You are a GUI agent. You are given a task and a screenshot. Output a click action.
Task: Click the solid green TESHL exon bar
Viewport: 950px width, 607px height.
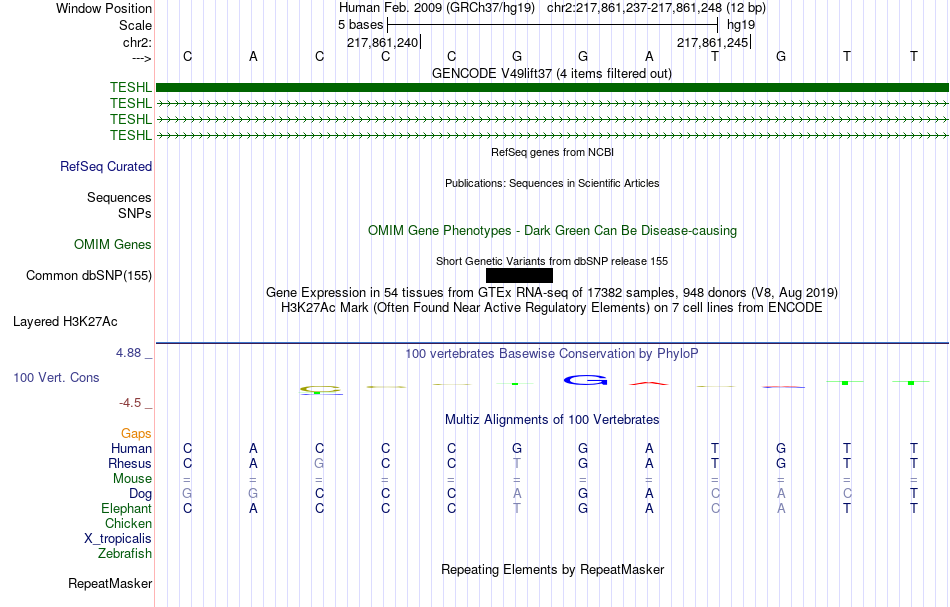pyautogui.click(x=552, y=87)
